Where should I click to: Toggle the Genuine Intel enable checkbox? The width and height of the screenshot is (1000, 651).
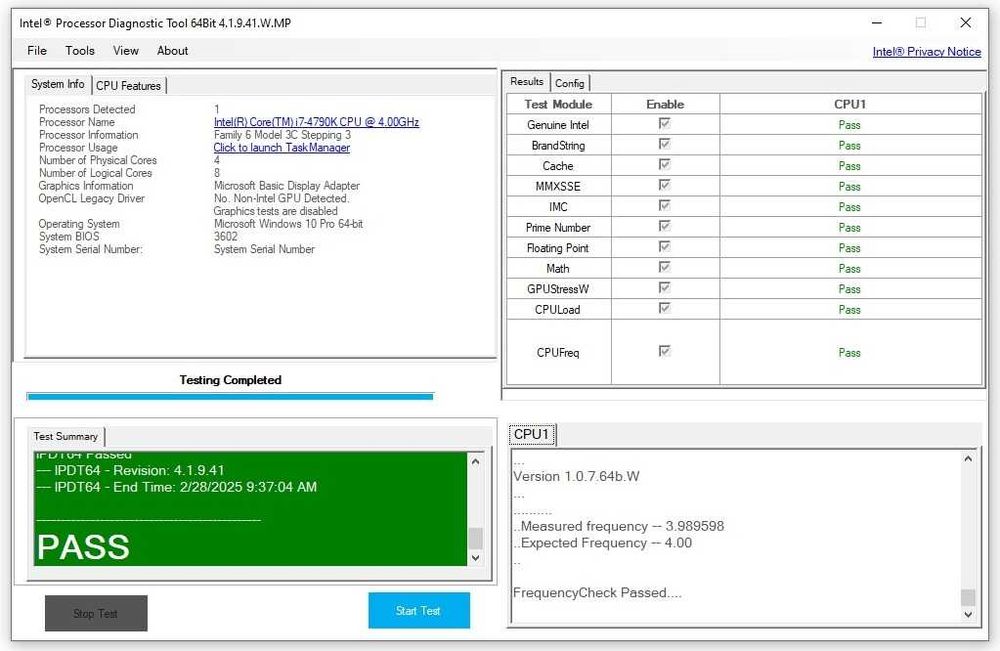tap(665, 123)
